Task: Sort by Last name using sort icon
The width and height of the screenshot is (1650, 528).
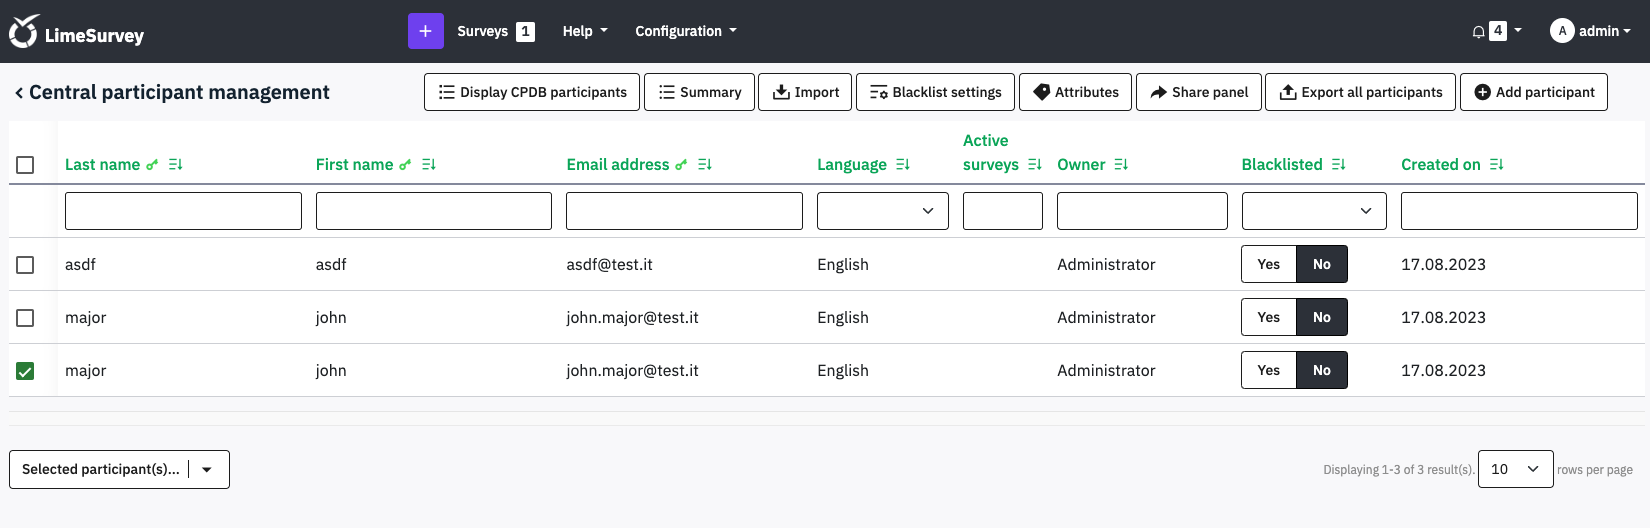Action: point(176,165)
